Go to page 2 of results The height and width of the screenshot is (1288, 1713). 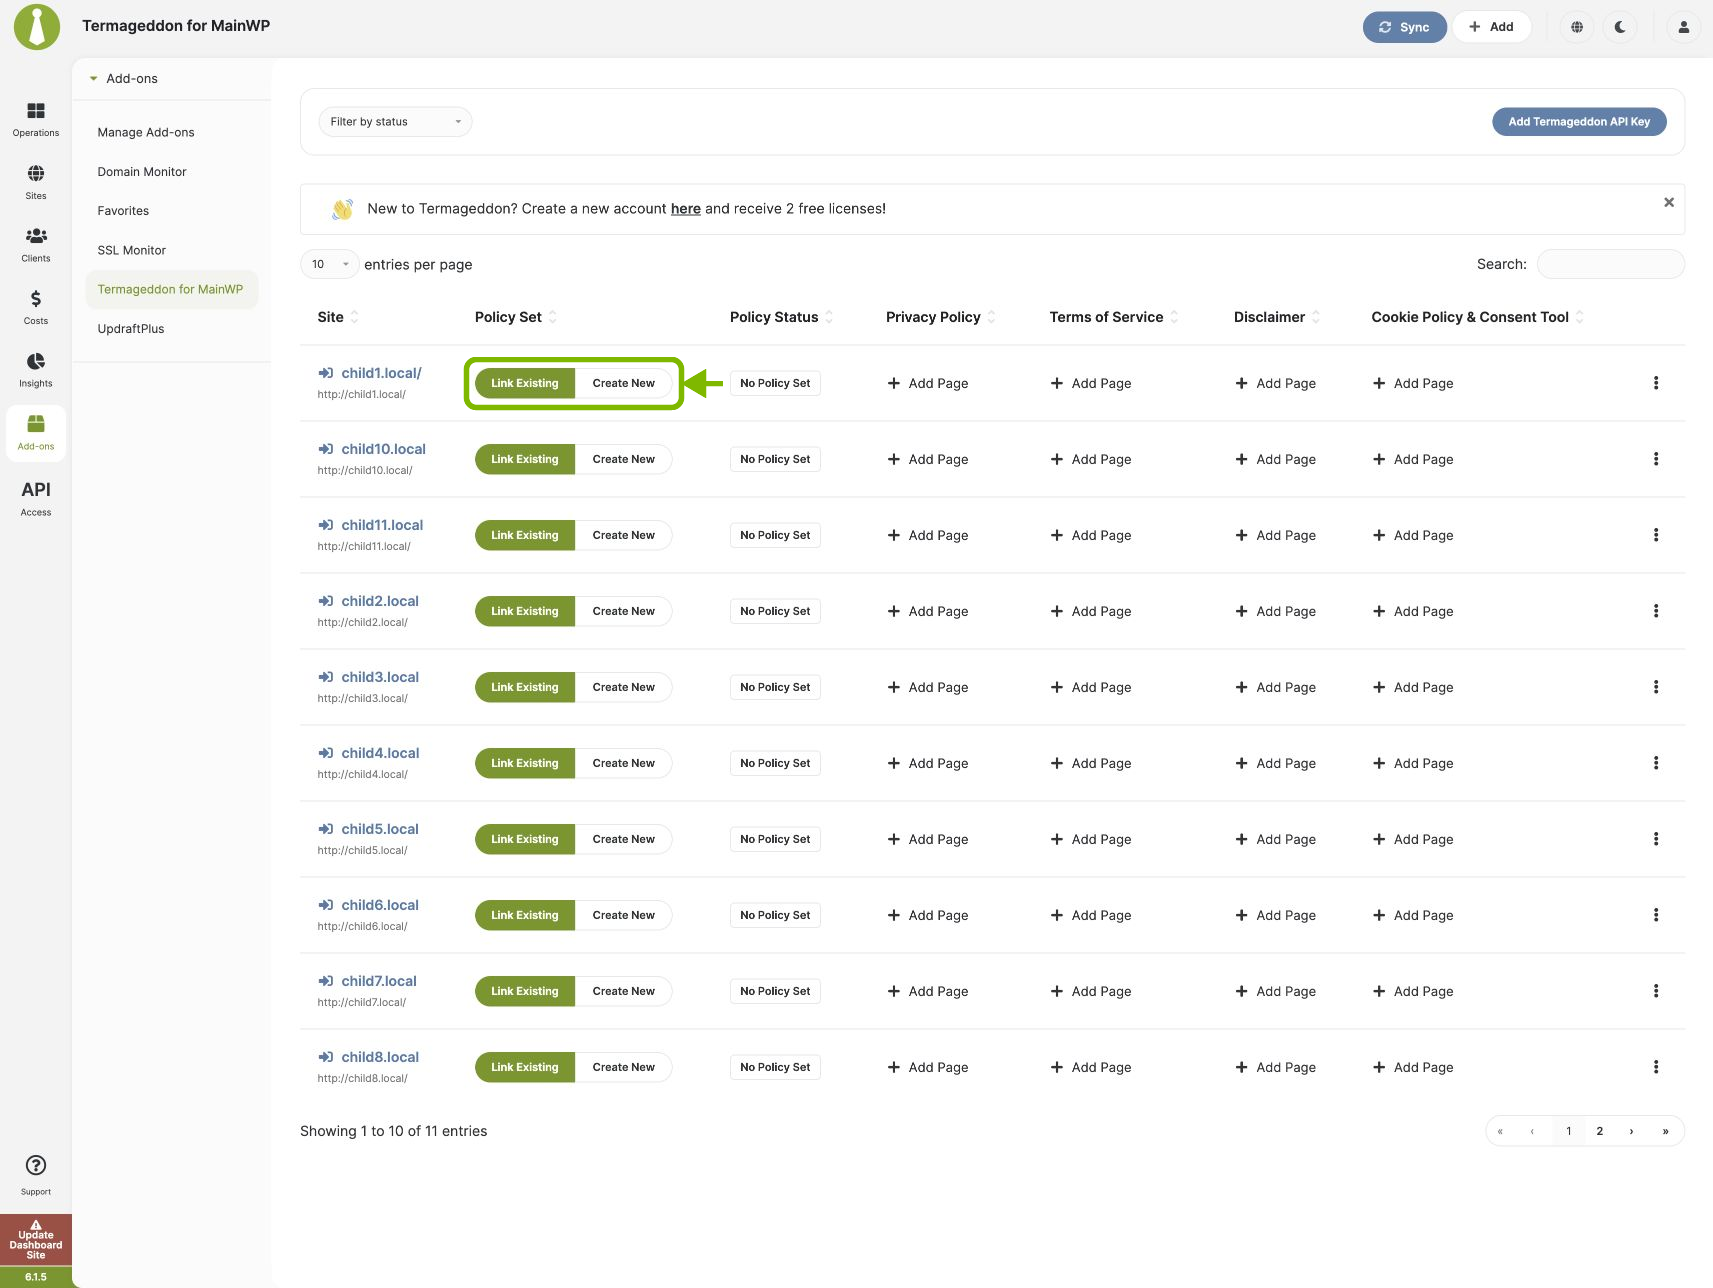1600,1131
